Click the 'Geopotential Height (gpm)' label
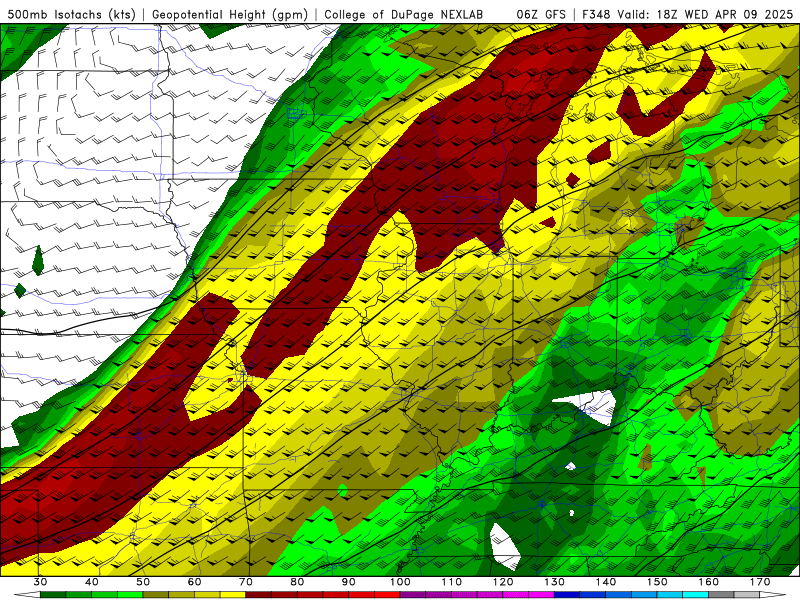 [230, 14]
